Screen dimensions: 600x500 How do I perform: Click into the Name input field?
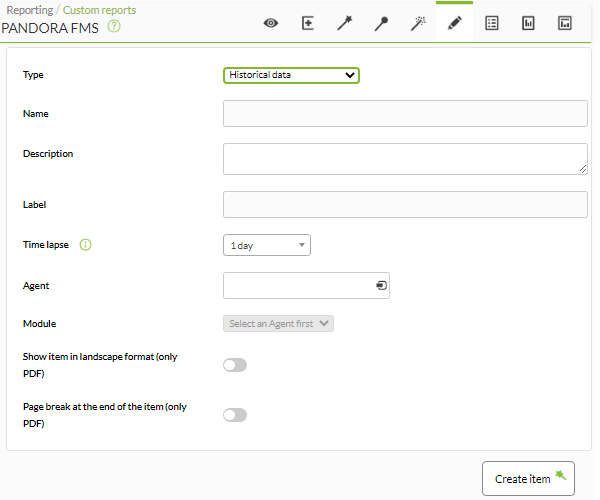point(405,114)
